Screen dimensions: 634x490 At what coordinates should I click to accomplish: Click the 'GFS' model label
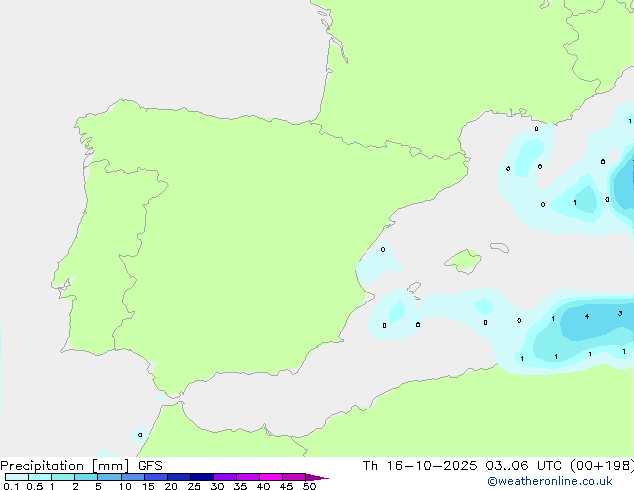[150, 466]
